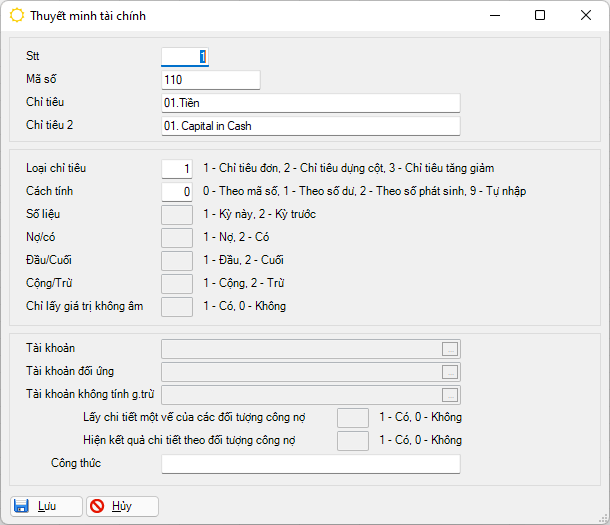Click the Nợ/có value box
The width and height of the screenshot is (610, 525).
(177, 237)
